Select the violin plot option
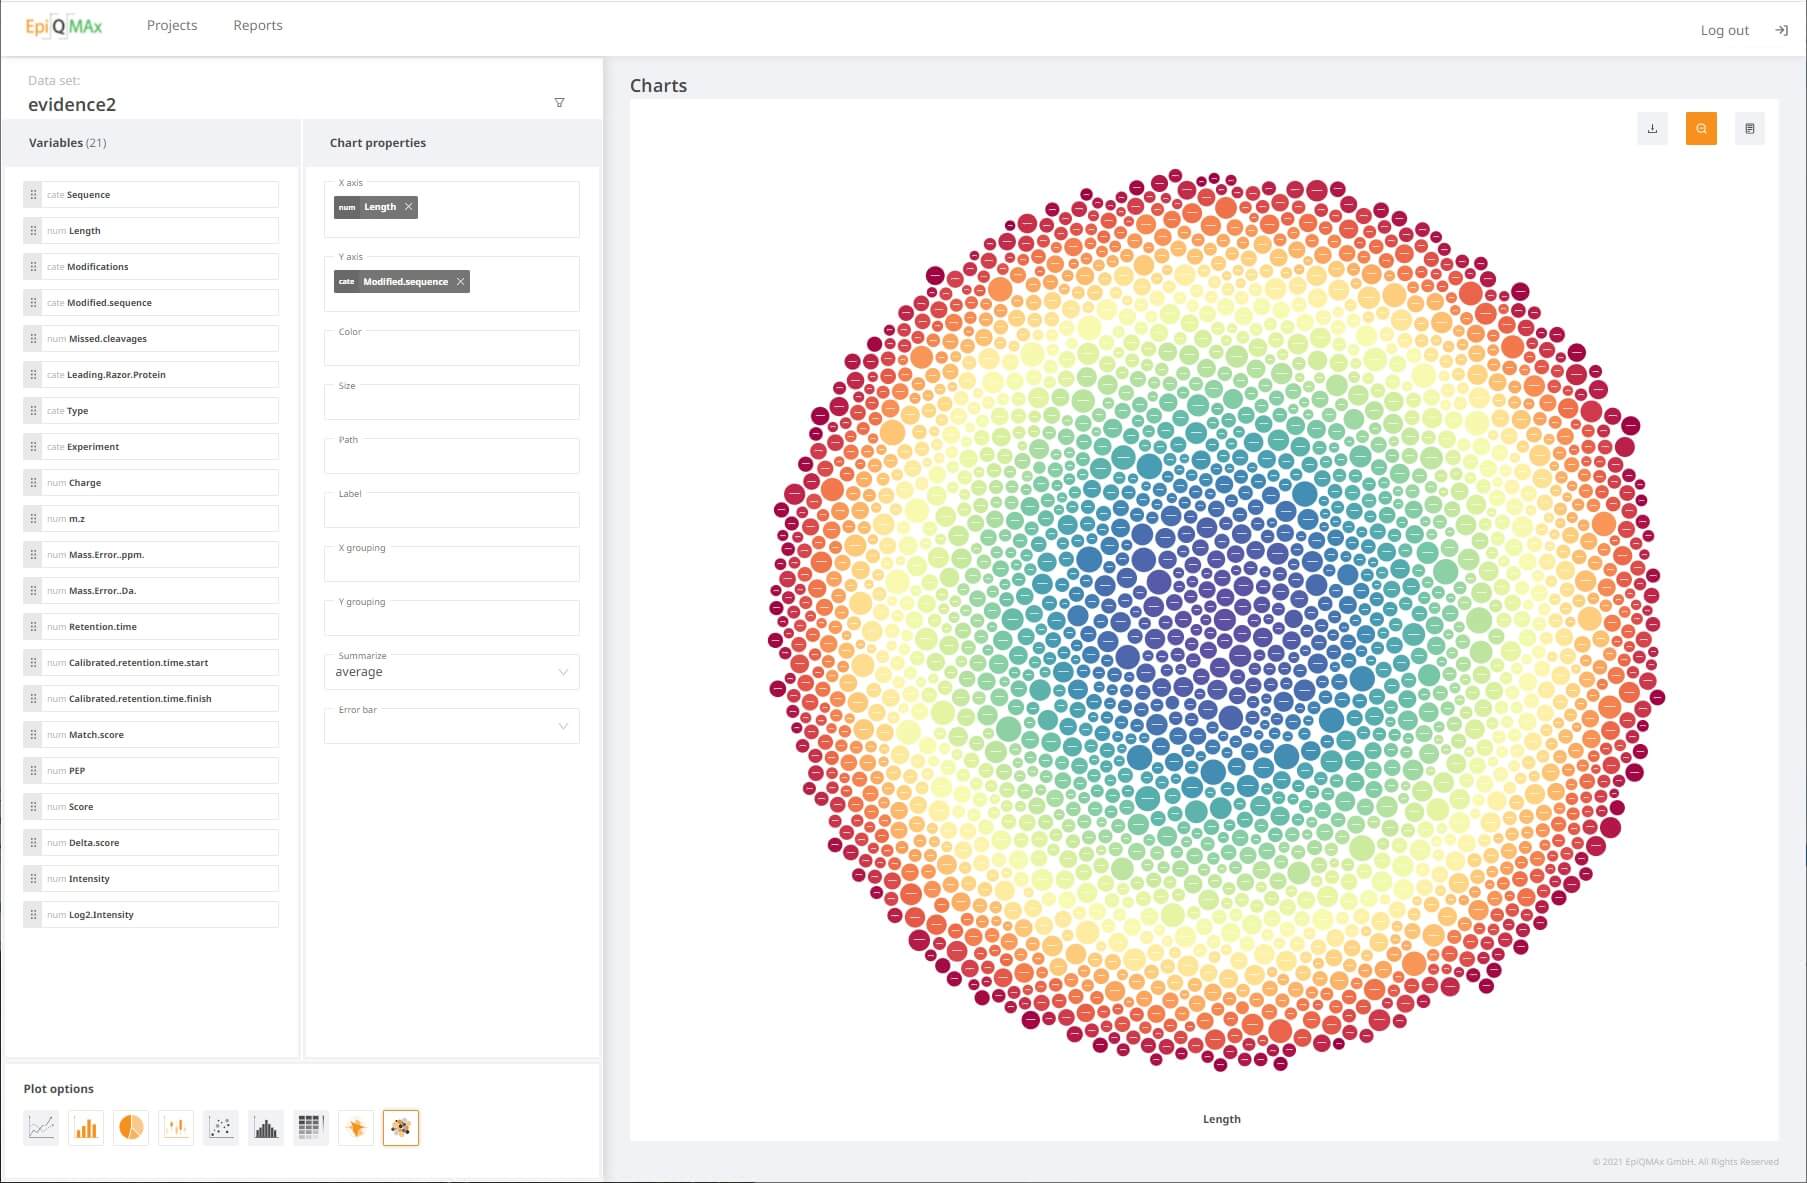Viewport: 1807px width, 1183px height. coord(356,1128)
